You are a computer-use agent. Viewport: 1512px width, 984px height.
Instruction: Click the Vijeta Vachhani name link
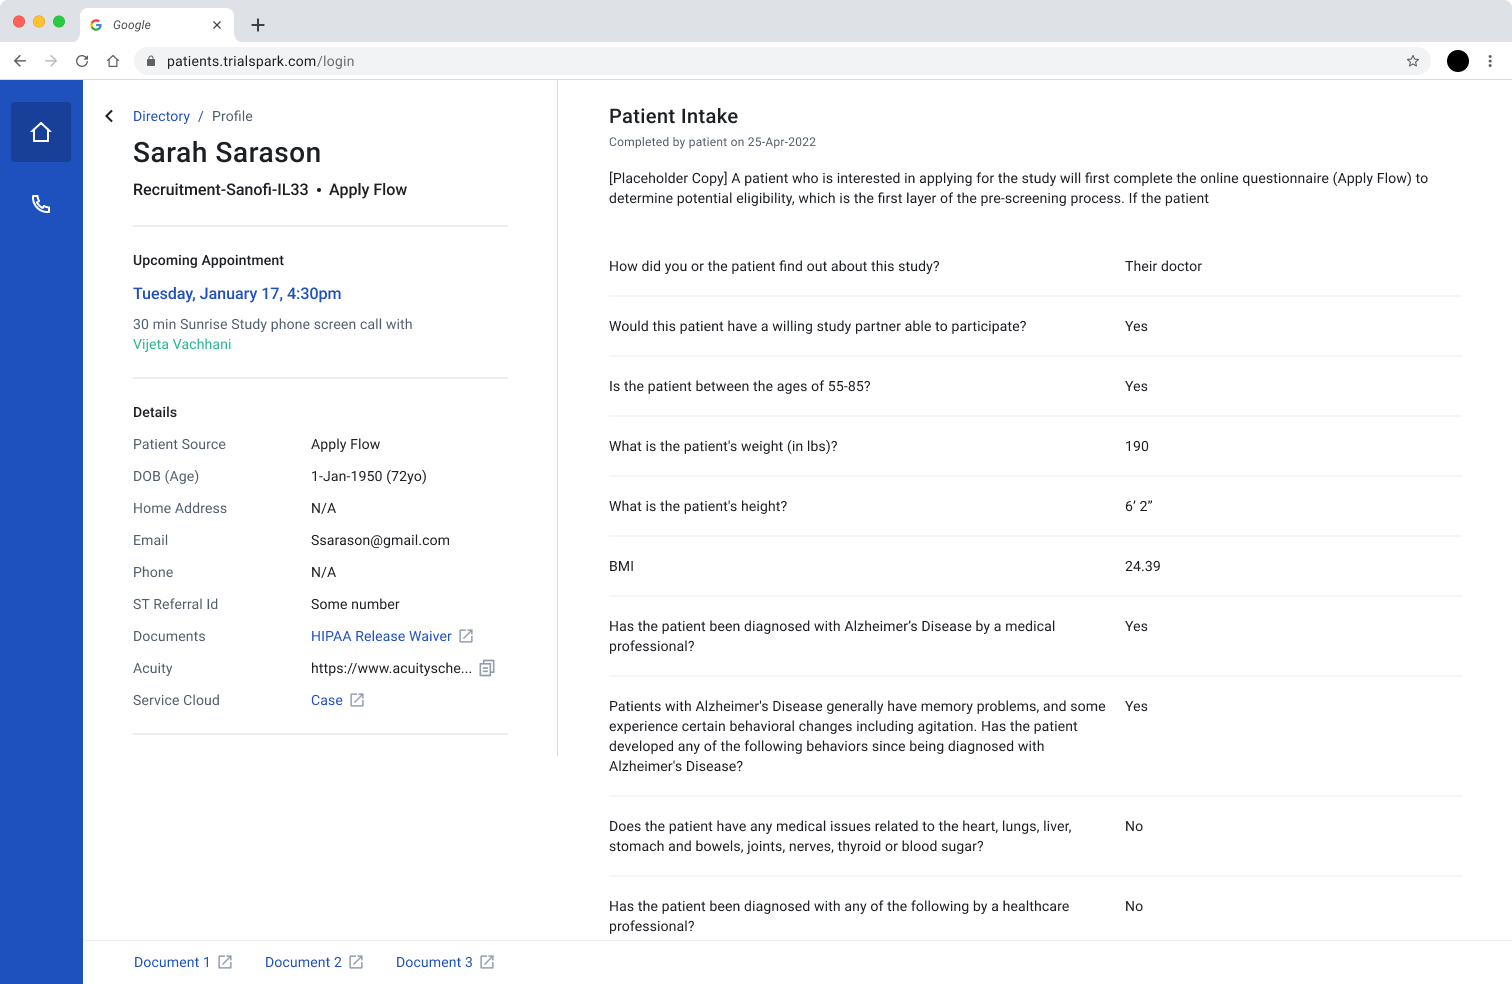(182, 344)
